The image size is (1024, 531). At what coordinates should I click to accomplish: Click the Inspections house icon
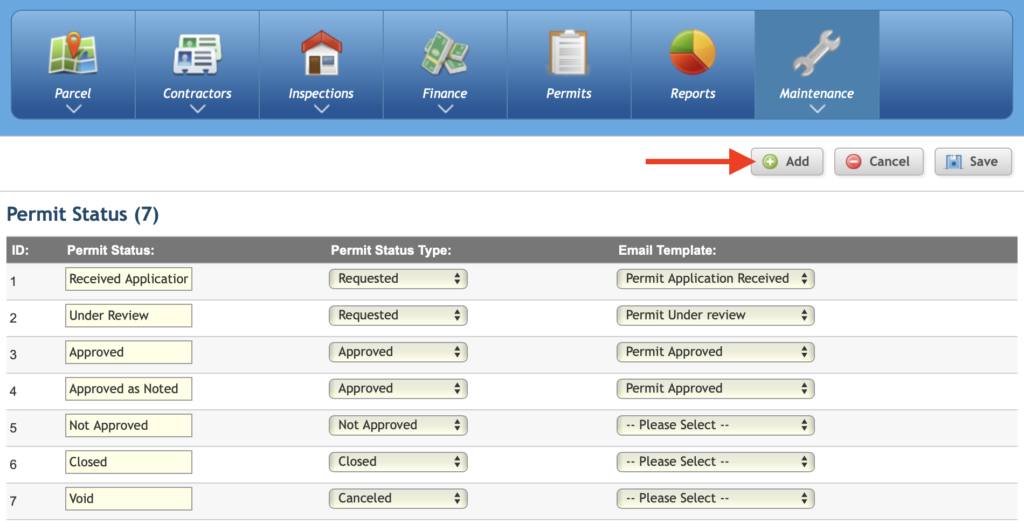[321, 53]
